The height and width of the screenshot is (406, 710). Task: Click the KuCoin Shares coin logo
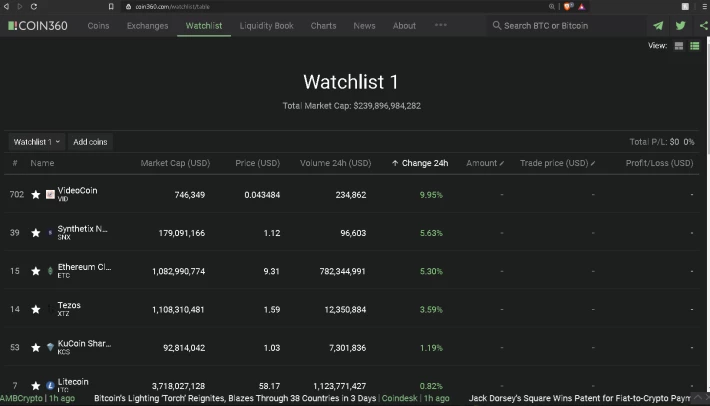coord(50,347)
